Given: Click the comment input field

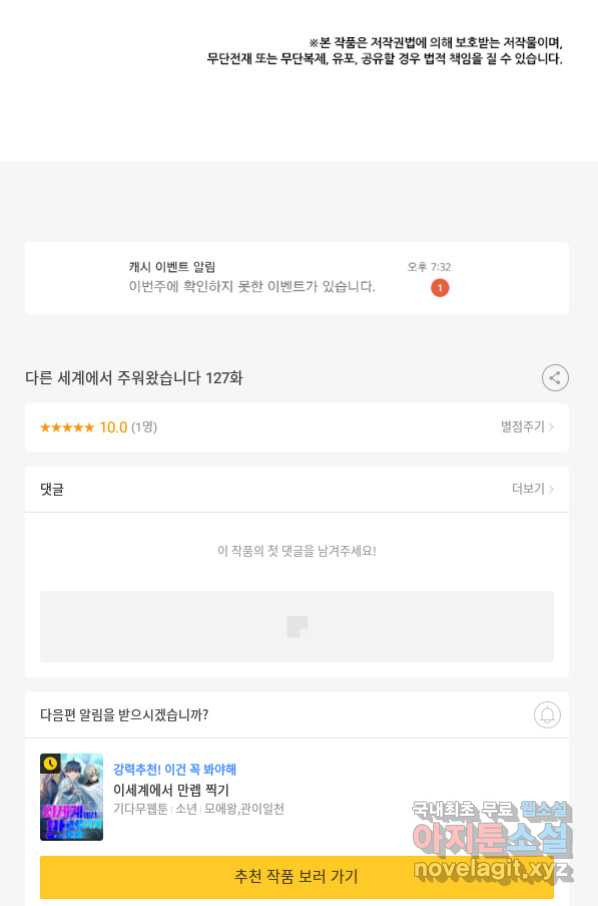Looking at the screenshot, I should [x=297, y=626].
